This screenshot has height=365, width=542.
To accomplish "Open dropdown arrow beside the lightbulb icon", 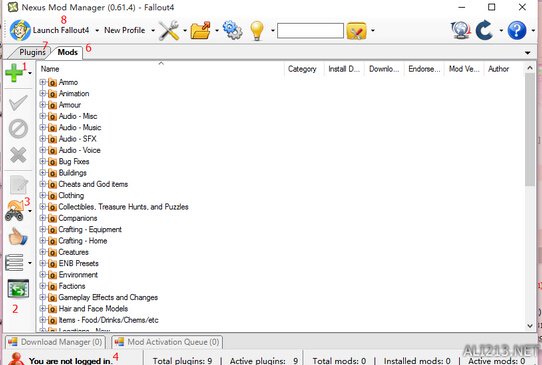I will coord(273,31).
